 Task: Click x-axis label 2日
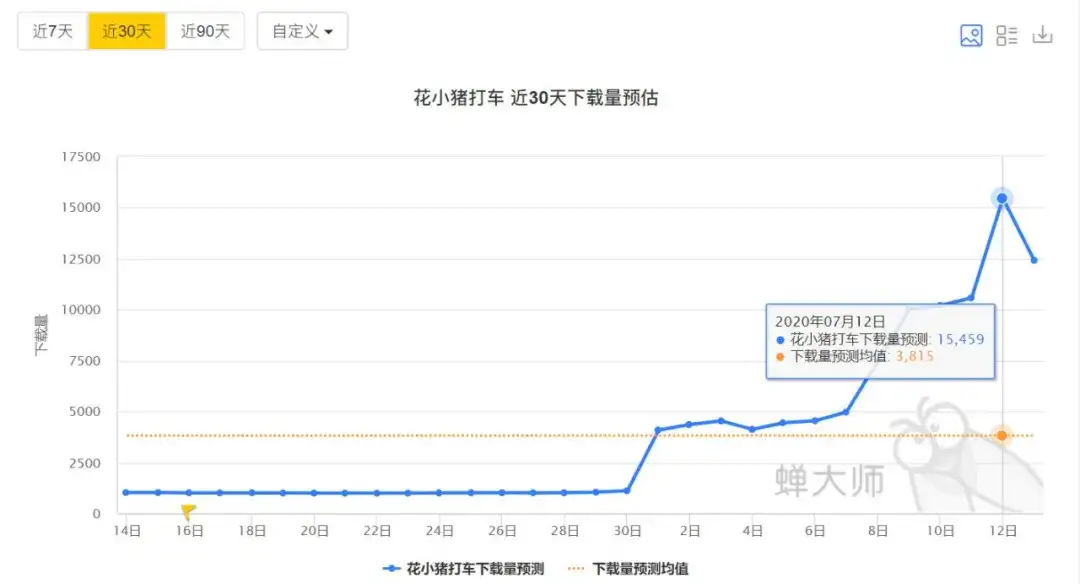pyautogui.click(x=690, y=531)
